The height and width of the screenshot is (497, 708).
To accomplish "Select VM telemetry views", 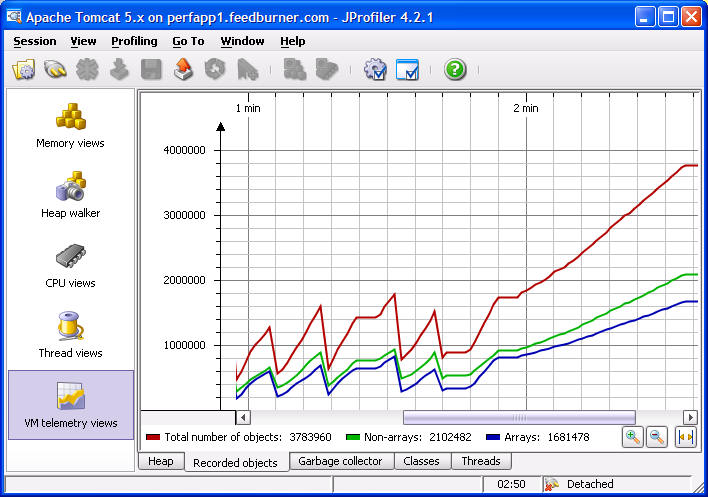I will 70,405.
